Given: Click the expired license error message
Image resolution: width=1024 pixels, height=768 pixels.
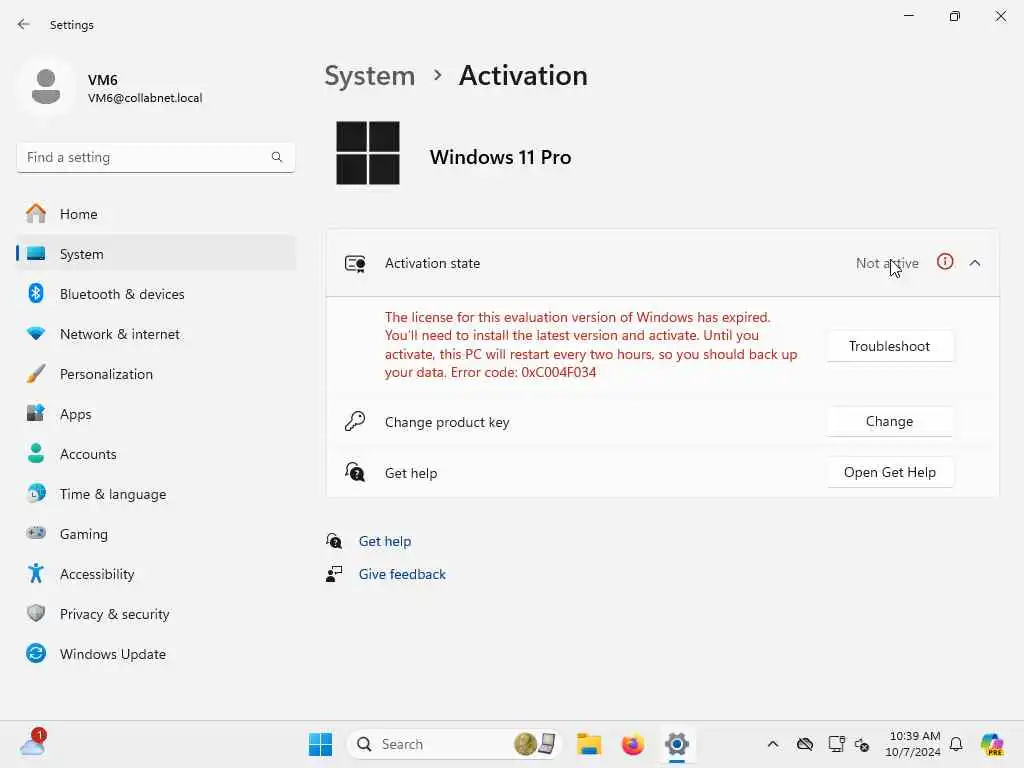Looking at the screenshot, I should coord(591,345).
